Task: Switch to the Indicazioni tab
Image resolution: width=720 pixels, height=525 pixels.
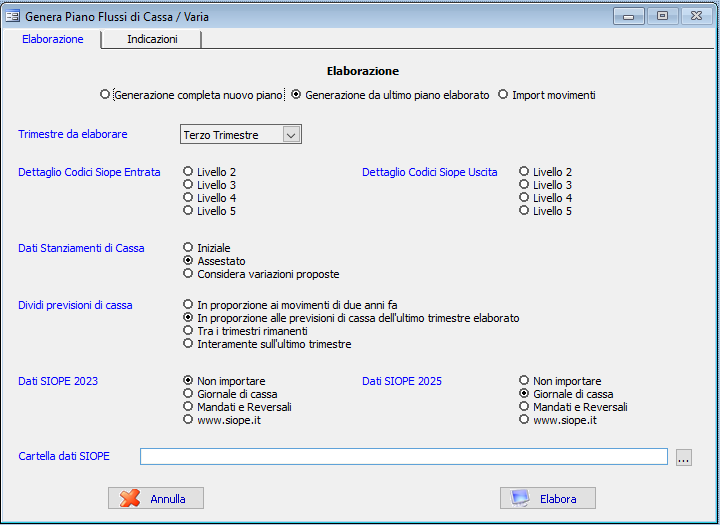Action: (152, 39)
